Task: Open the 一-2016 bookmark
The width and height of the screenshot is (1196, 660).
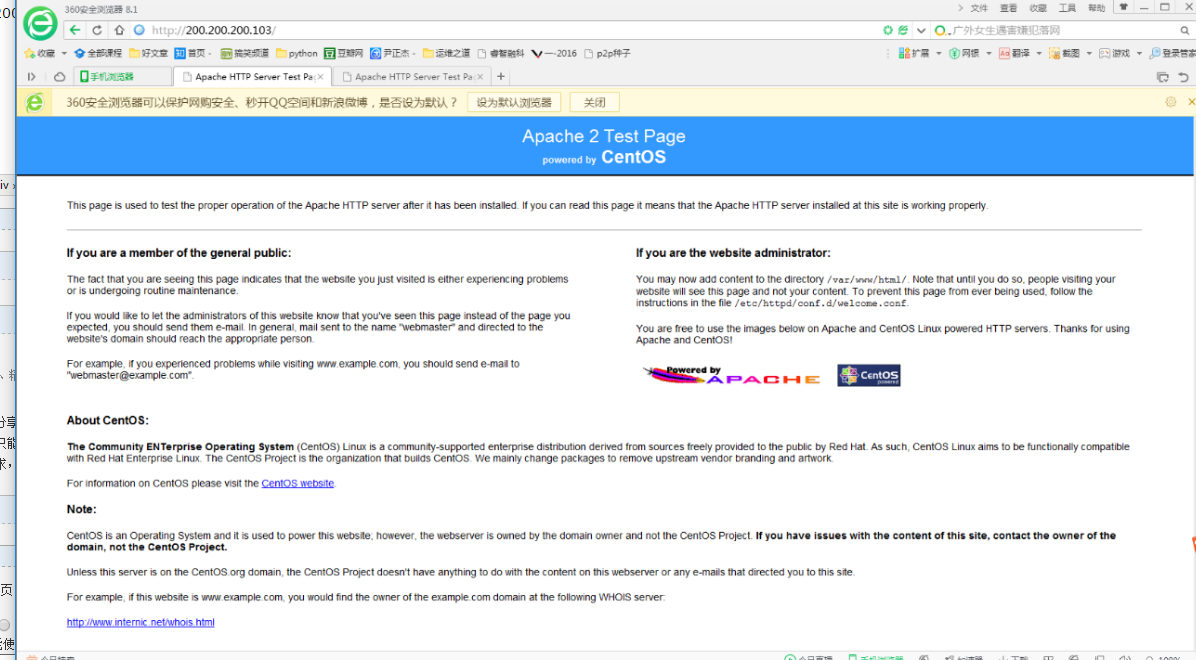Action: (555, 53)
